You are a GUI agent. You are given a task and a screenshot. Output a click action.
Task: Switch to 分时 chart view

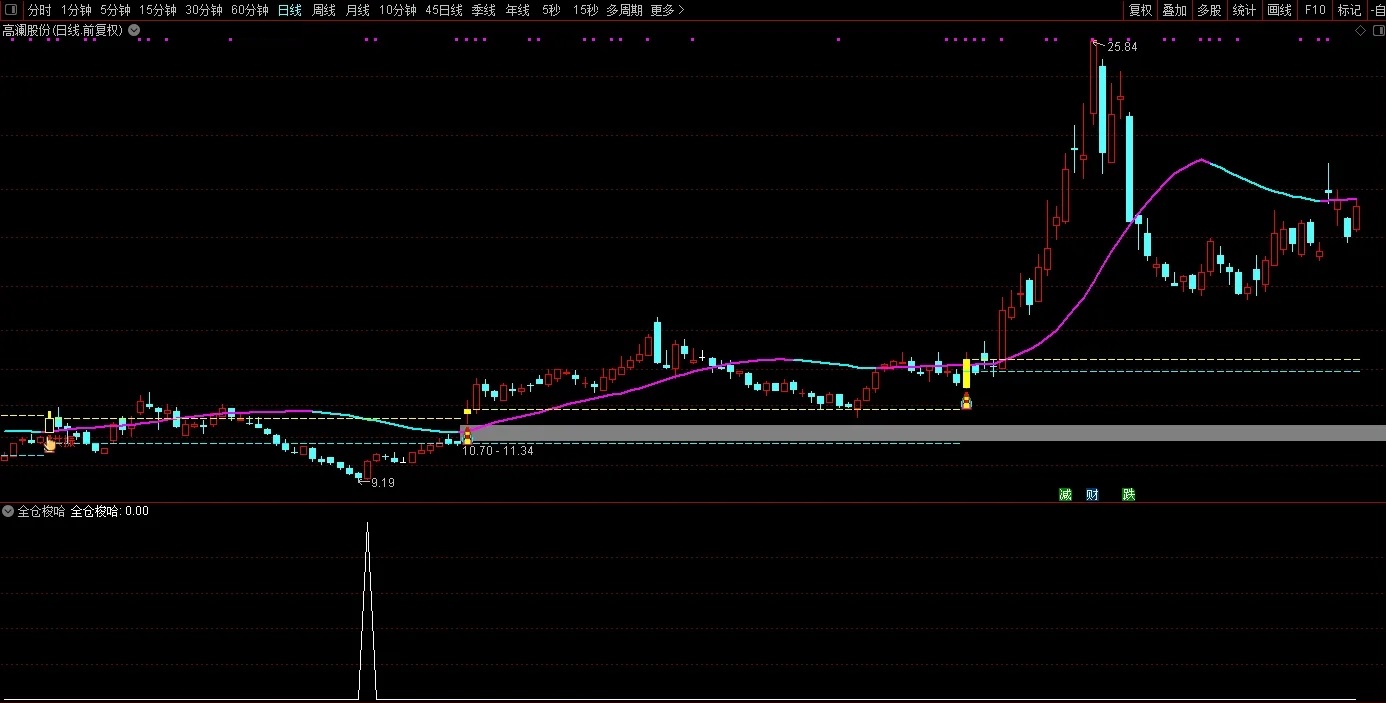[x=39, y=10]
